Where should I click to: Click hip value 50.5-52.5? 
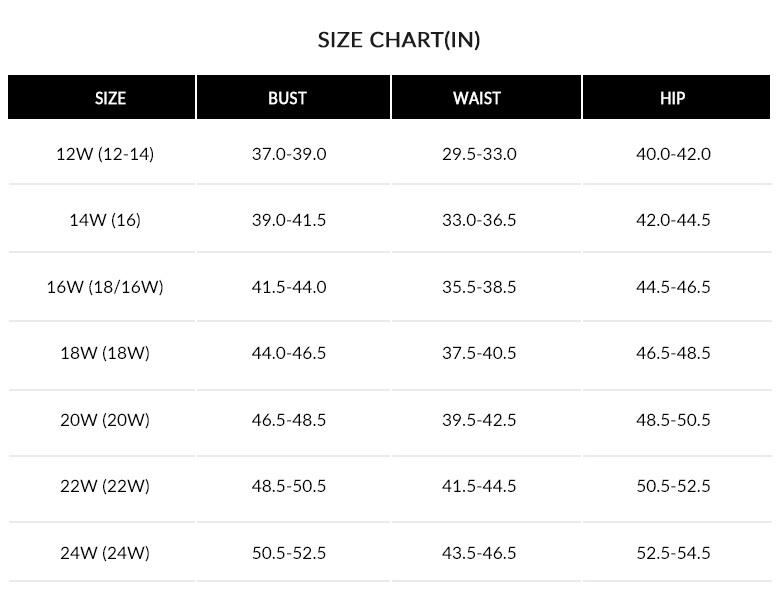(673, 486)
